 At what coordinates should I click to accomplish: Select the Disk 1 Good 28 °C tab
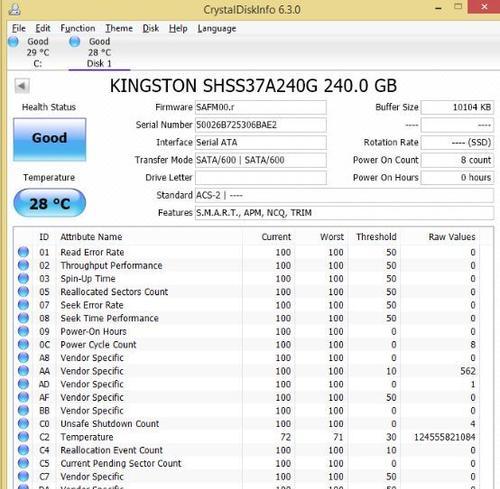tap(99, 52)
